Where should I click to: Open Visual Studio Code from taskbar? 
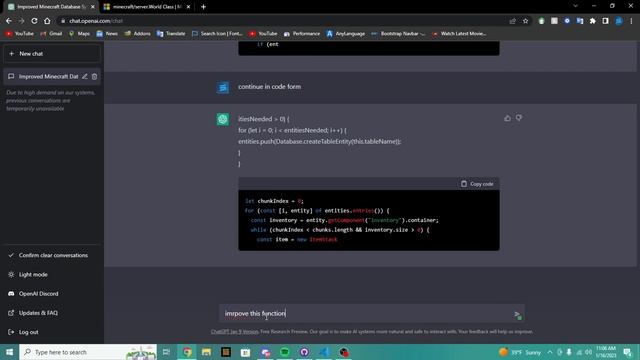(324, 352)
